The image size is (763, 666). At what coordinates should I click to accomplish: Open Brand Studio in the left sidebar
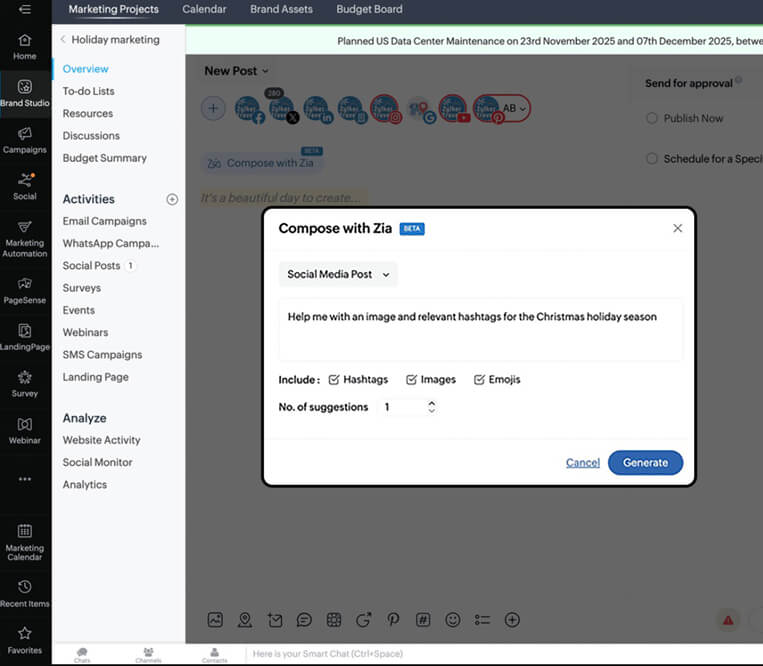(x=25, y=92)
